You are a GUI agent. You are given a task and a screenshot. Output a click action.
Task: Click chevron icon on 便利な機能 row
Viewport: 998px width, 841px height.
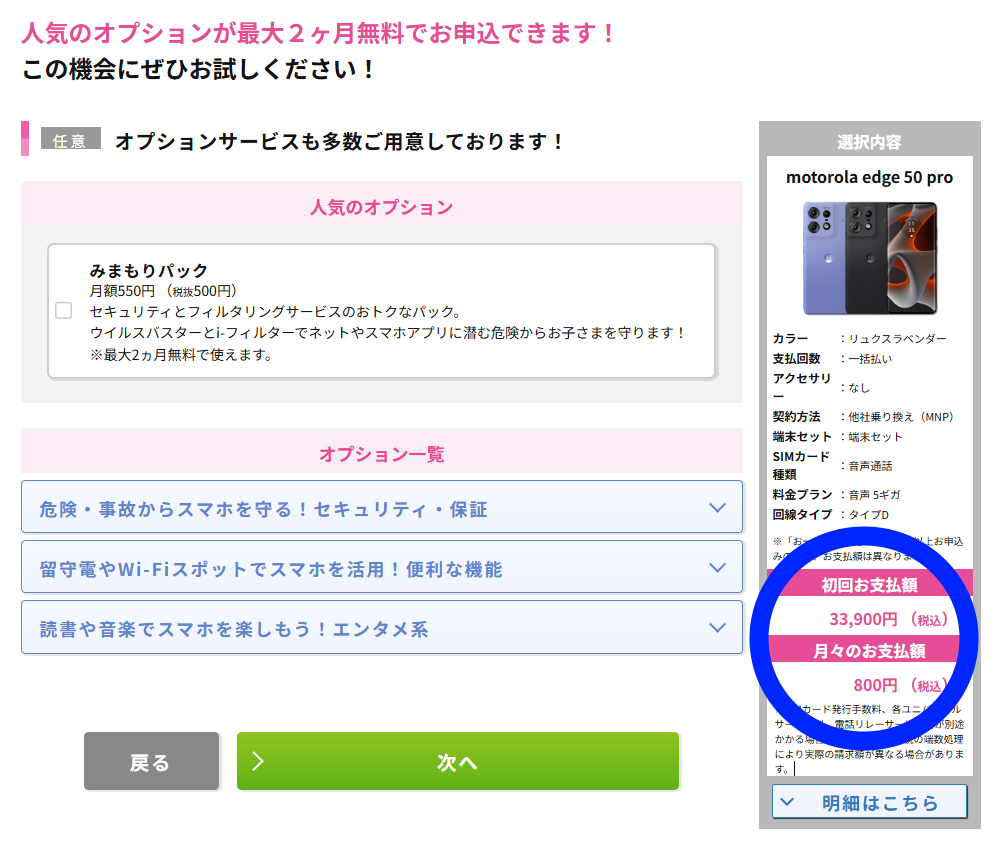717,567
